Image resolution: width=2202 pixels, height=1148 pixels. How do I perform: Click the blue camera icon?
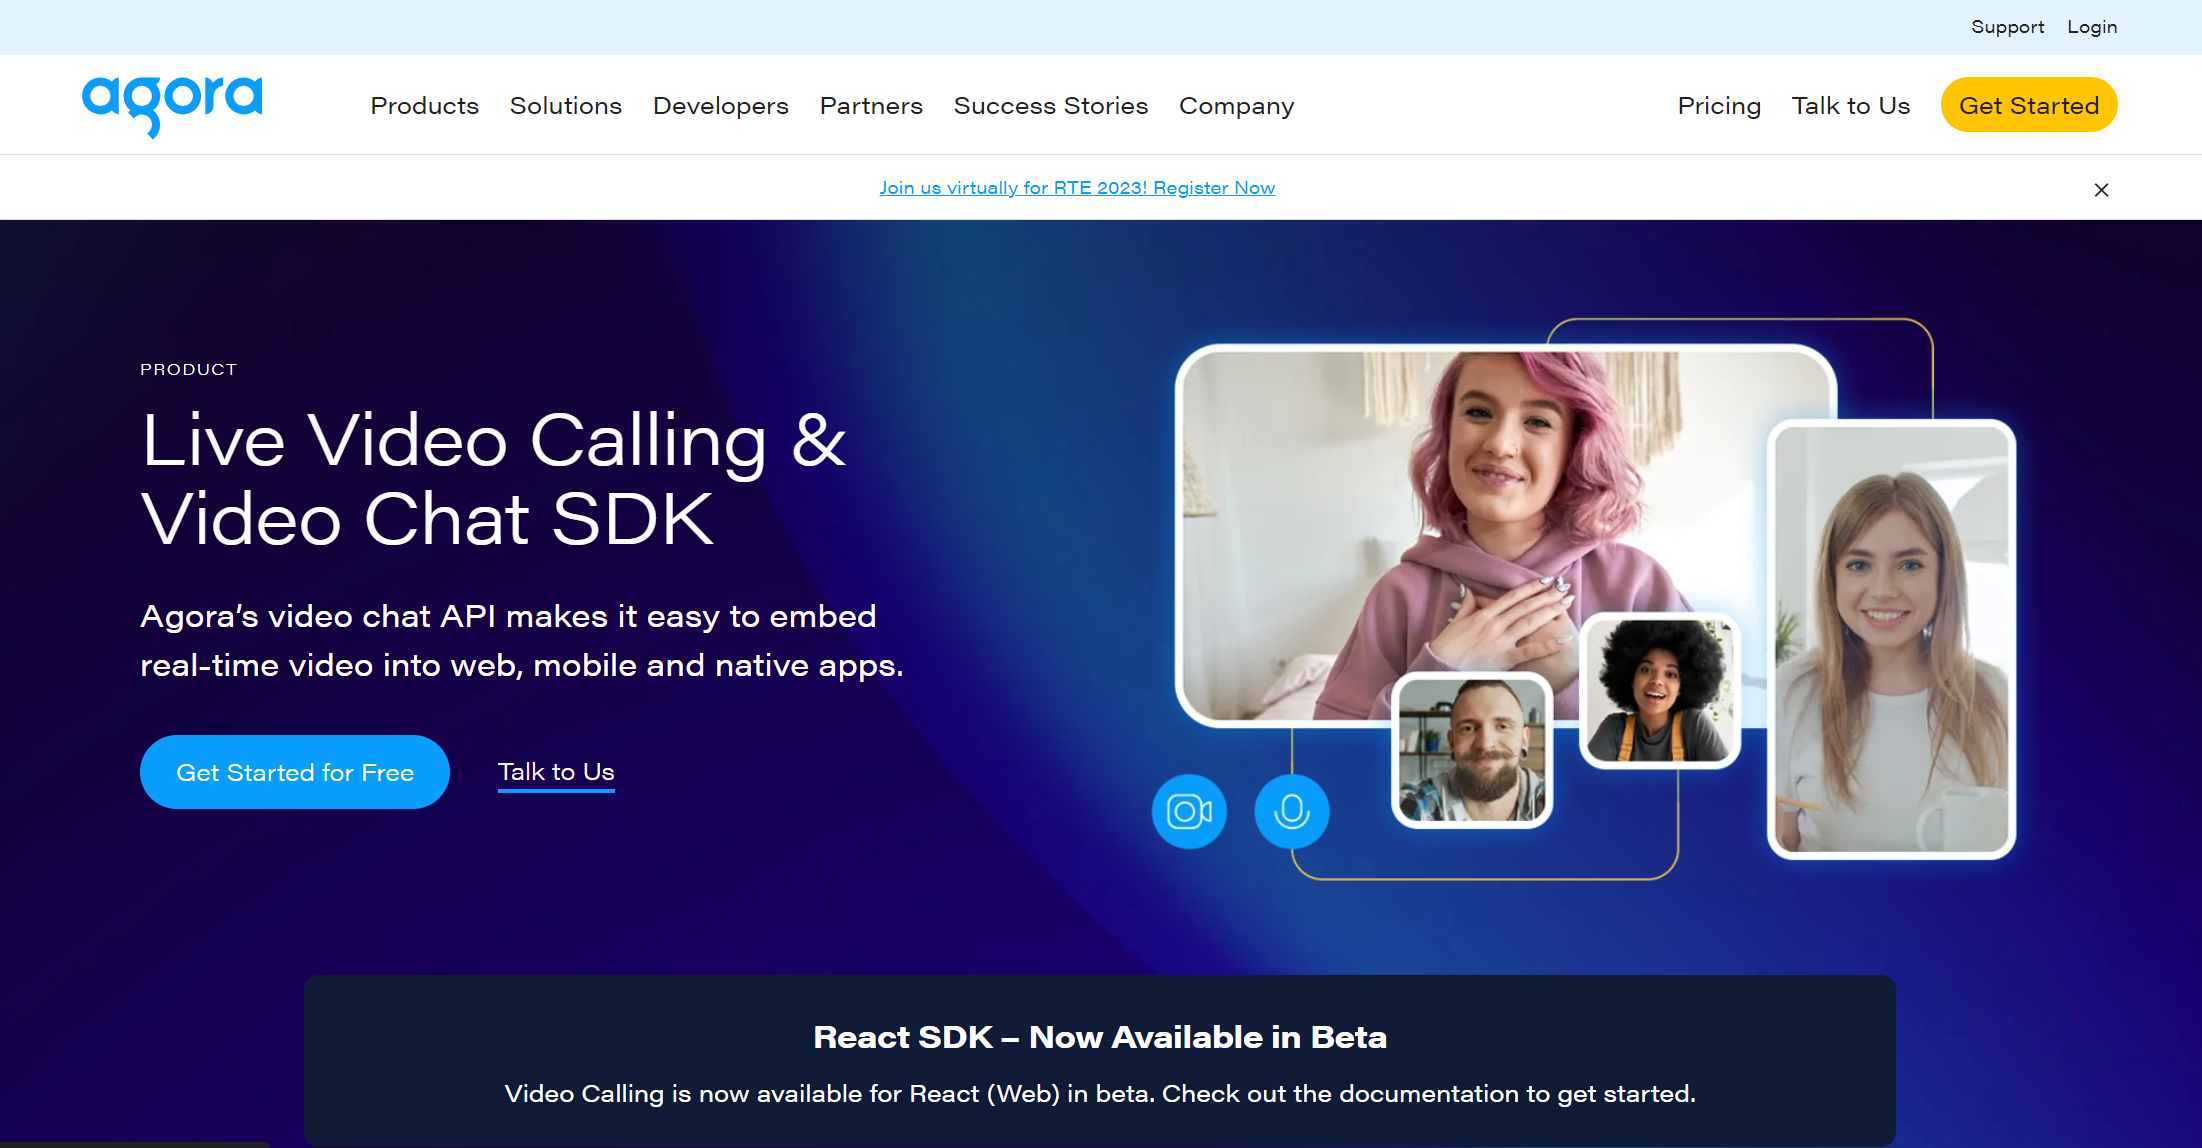point(1189,811)
